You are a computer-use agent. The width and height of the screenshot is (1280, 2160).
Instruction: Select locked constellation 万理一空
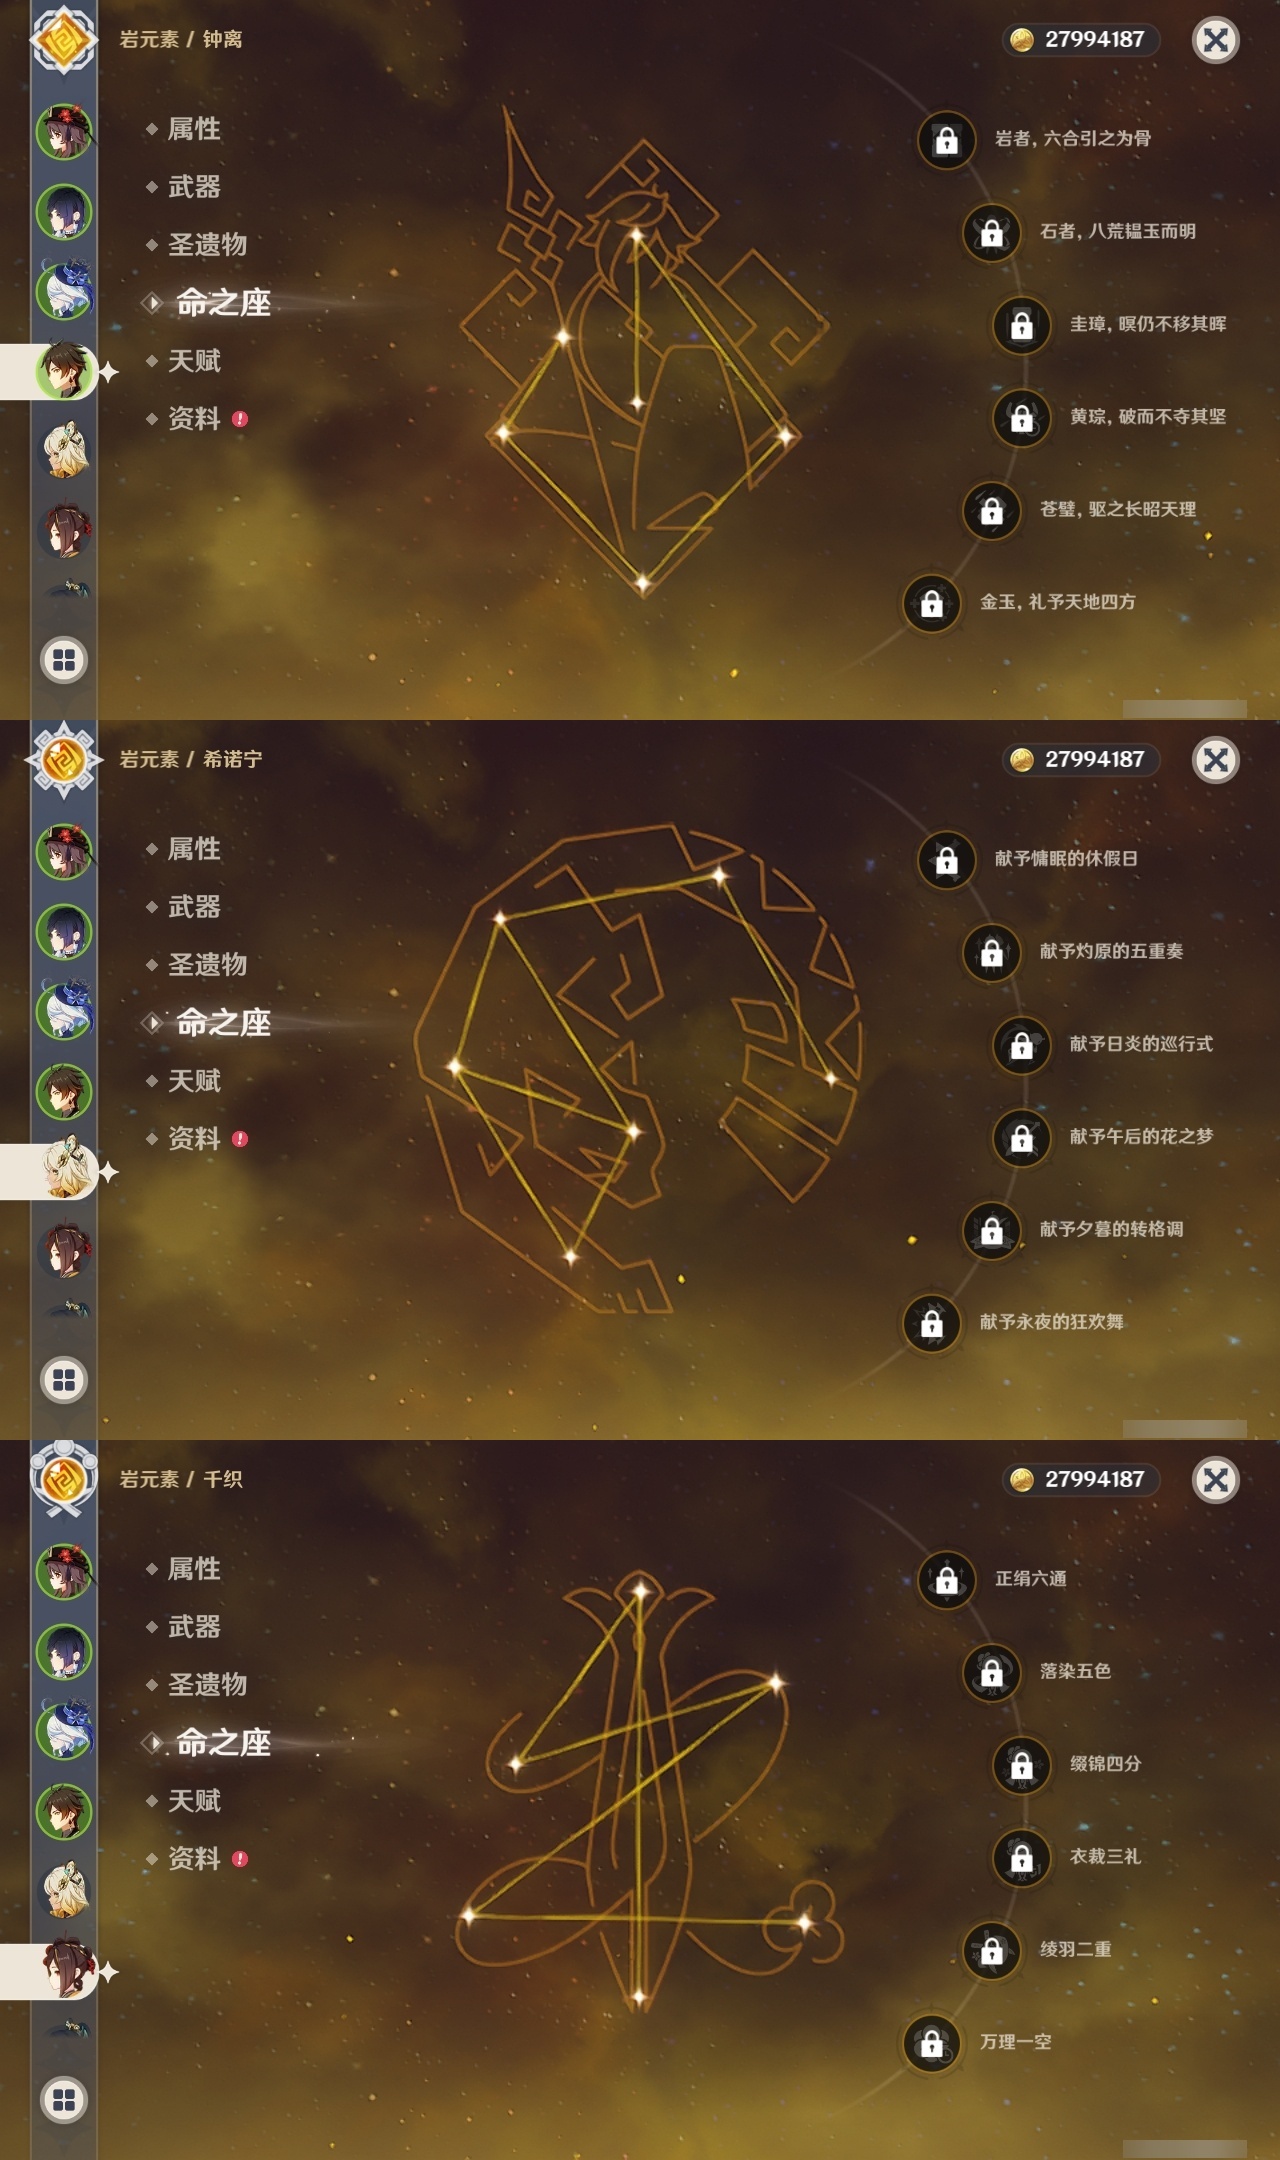point(978,2042)
